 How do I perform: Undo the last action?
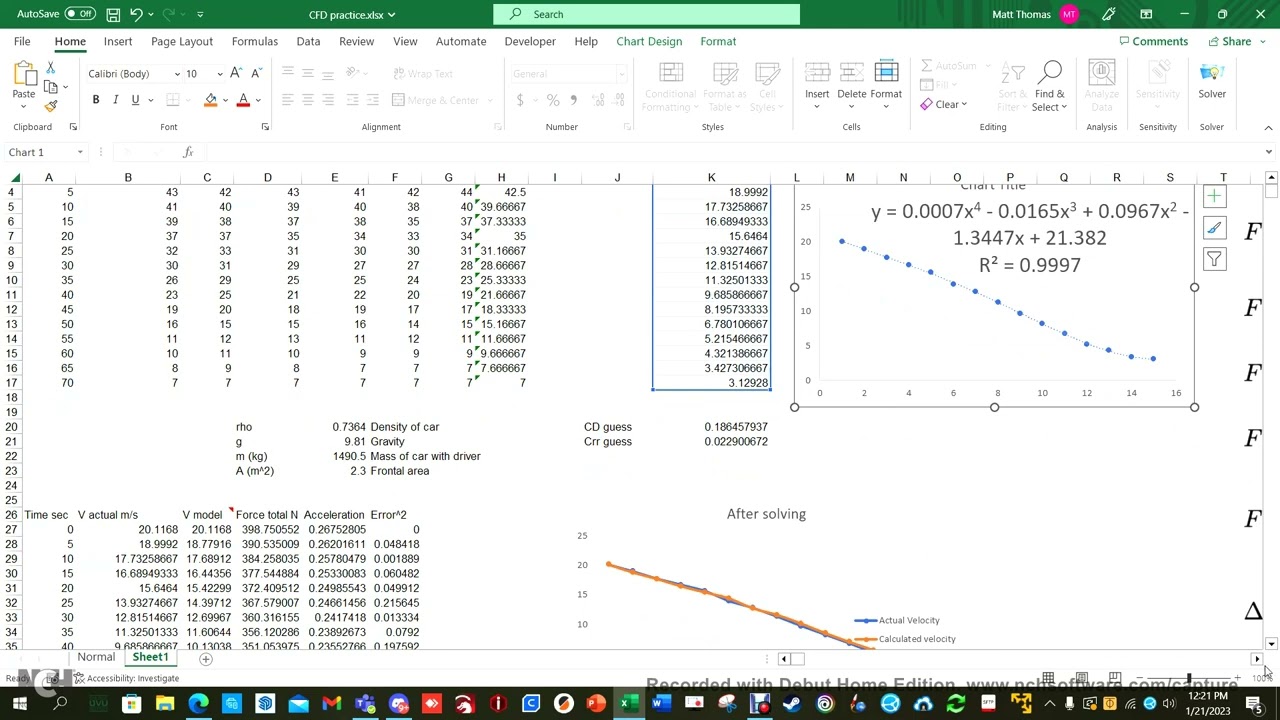pyautogui.click(x=137, y=14)
